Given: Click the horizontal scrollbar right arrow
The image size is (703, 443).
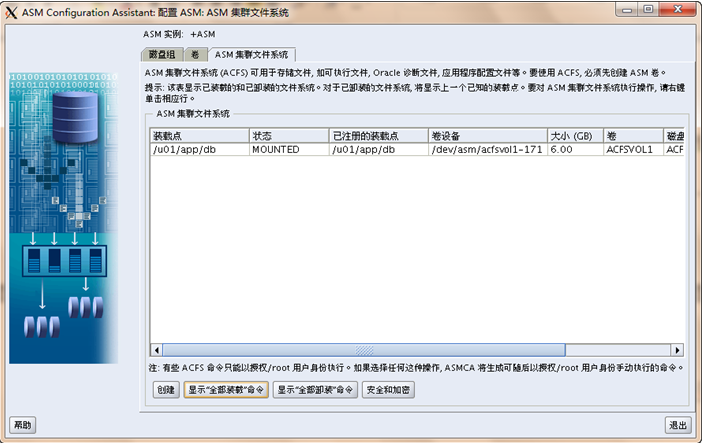Looking at the screenshot, I should click(677, 350).
